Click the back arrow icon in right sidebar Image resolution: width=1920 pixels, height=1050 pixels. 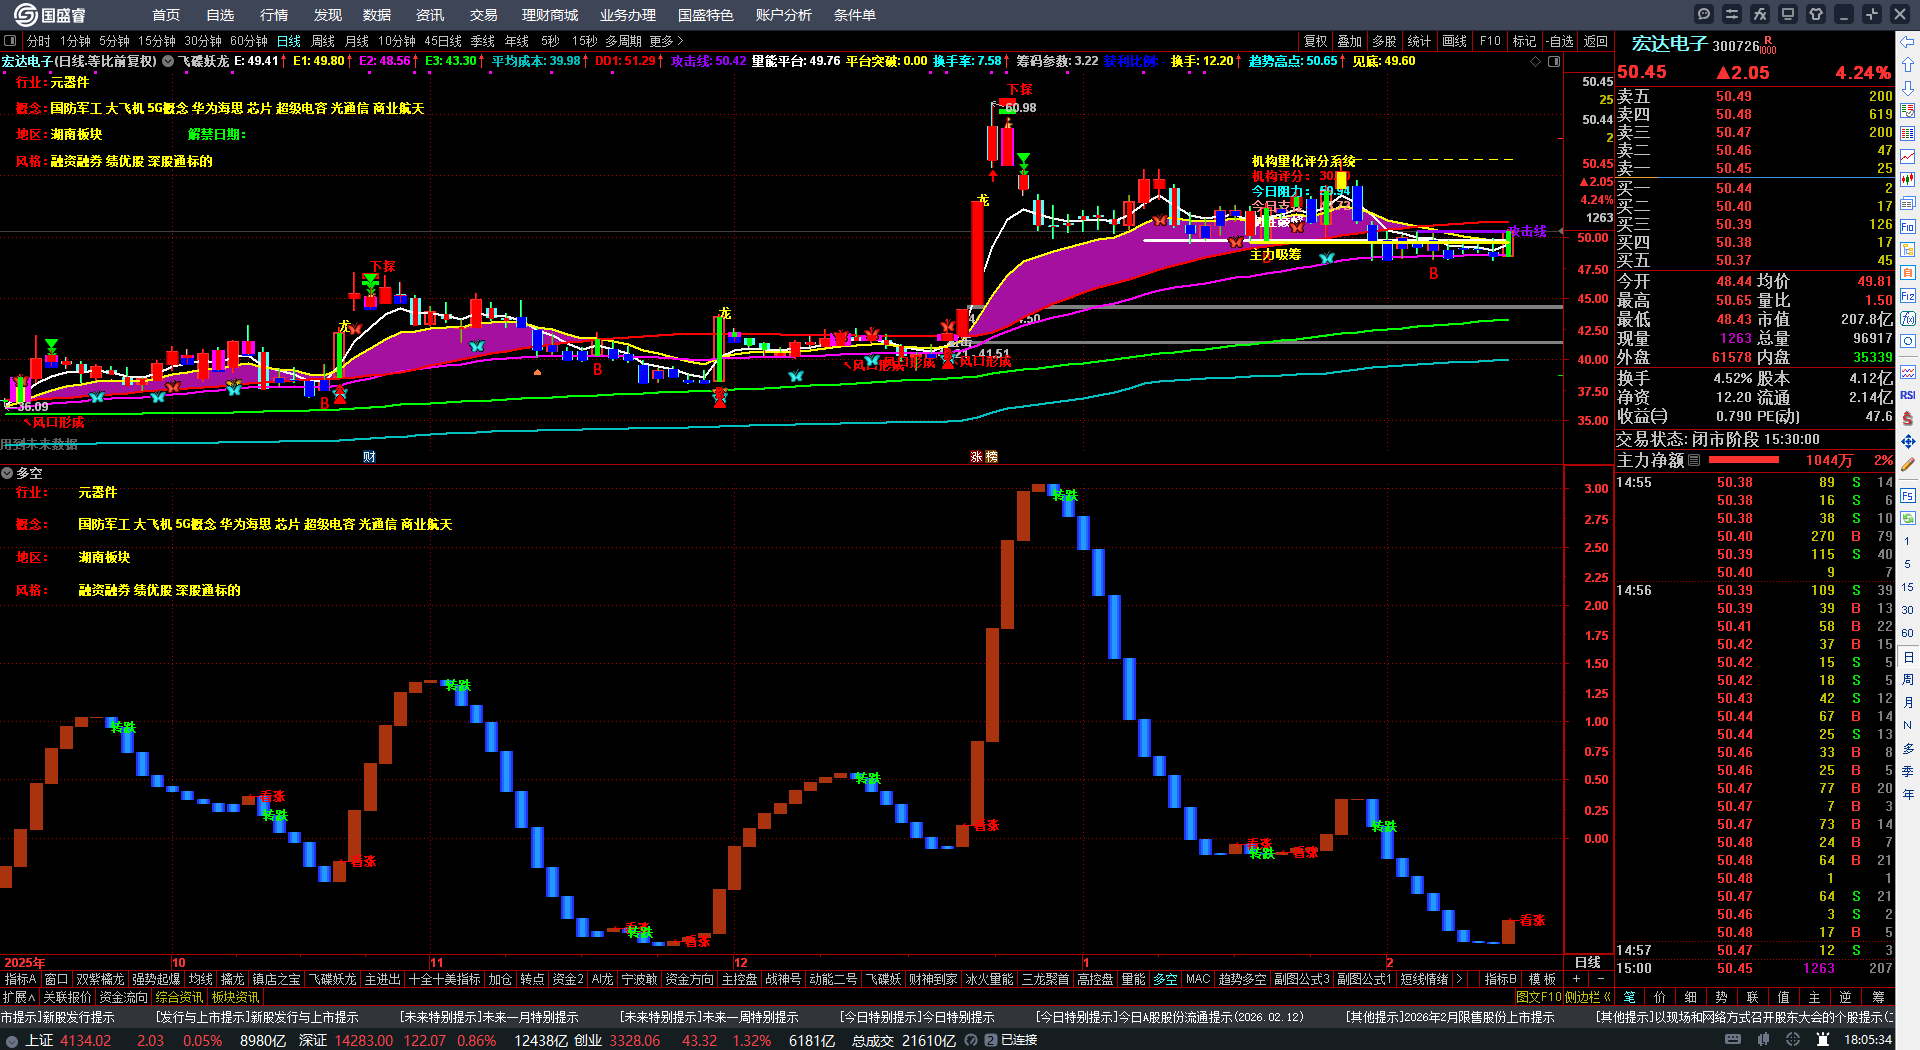1908,42
